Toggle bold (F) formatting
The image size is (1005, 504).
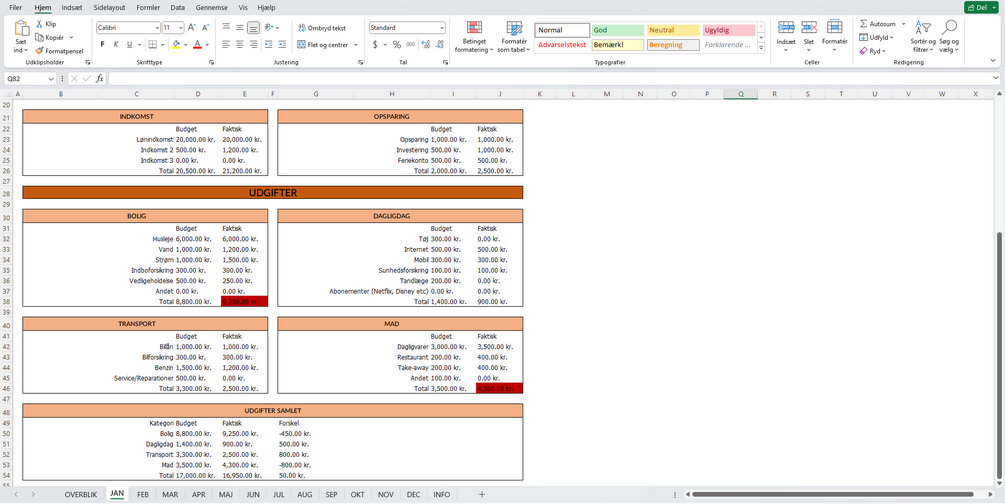click(x=103, y=44)
